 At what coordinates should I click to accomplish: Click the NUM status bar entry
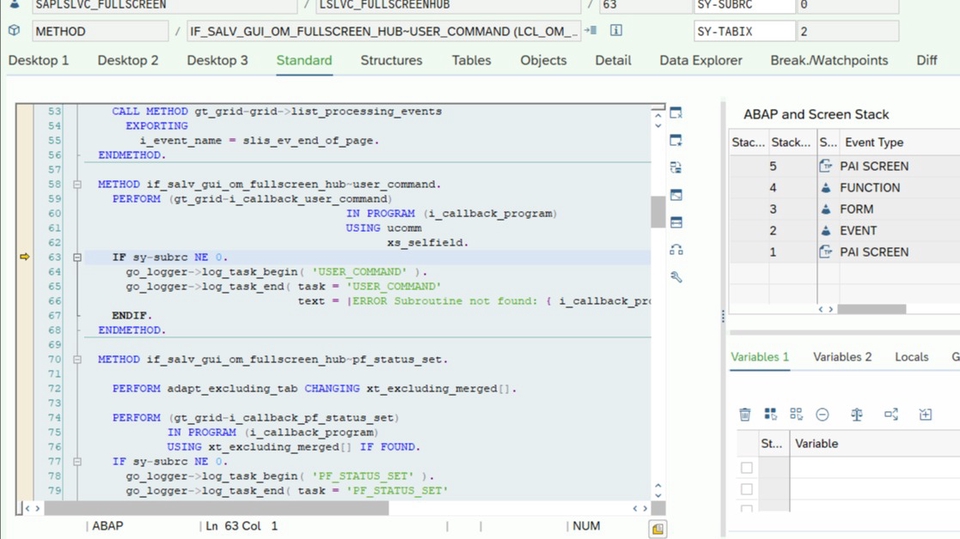[x=586, y=526]
